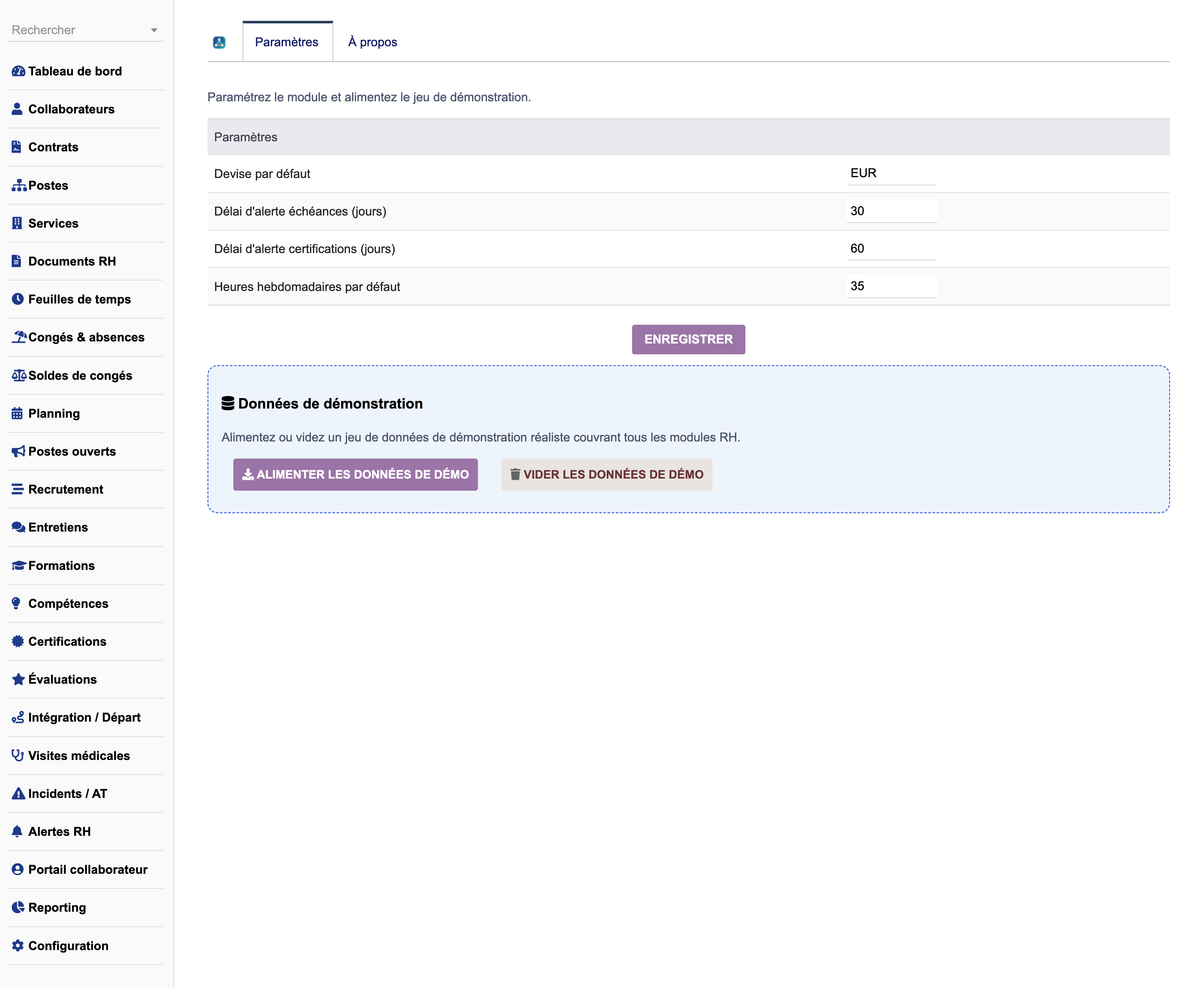The width and height of the screenshot is (1200, 988).
Task: Click the Contrats document icon
Action: click(16, 148)
